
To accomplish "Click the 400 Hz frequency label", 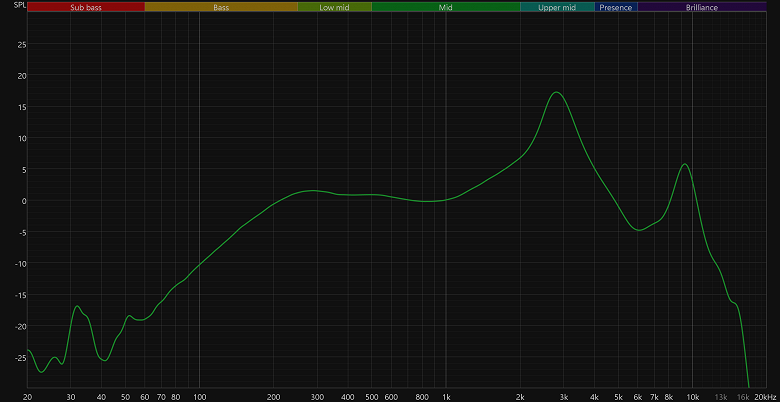I will pos(348,397).
